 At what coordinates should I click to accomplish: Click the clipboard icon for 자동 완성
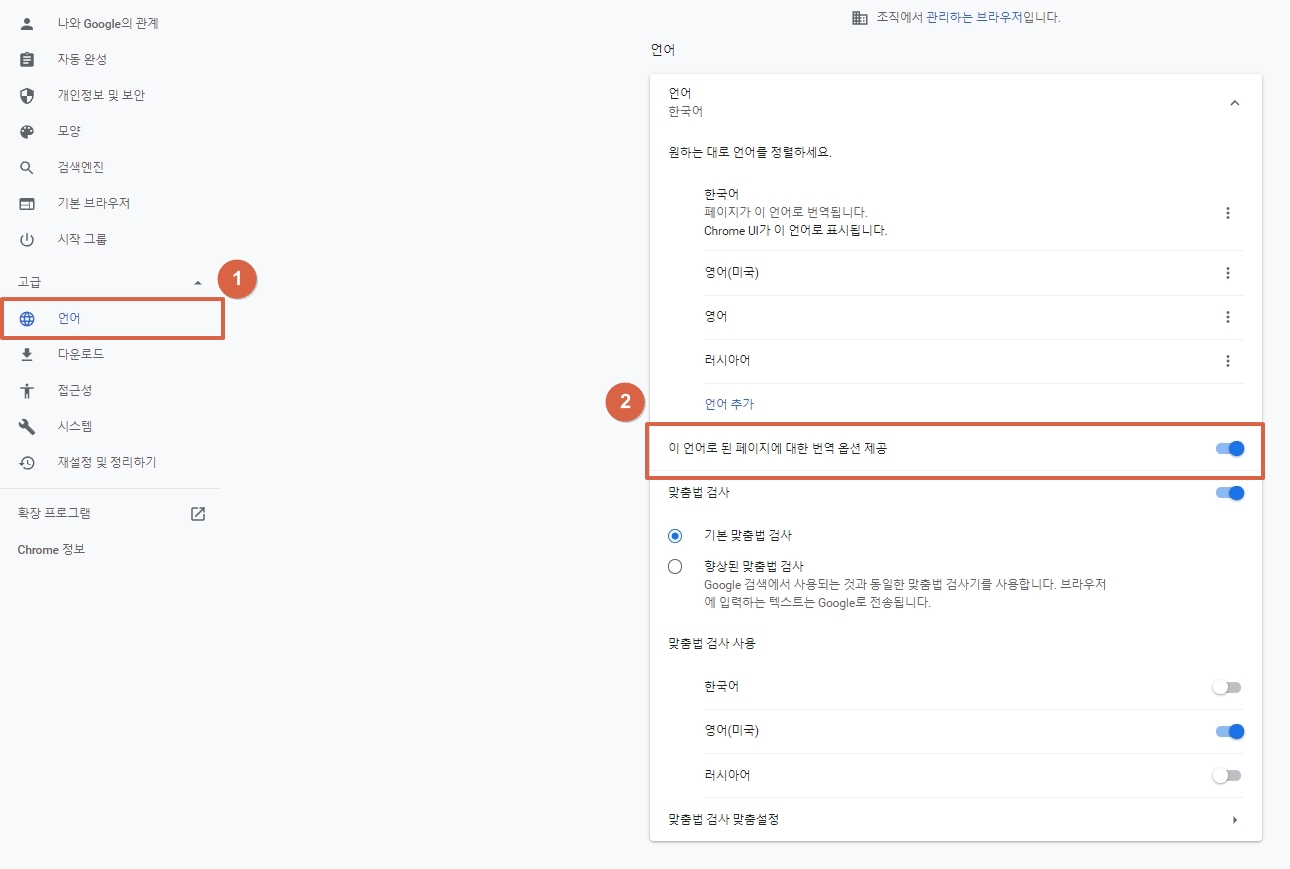[27, 59]
